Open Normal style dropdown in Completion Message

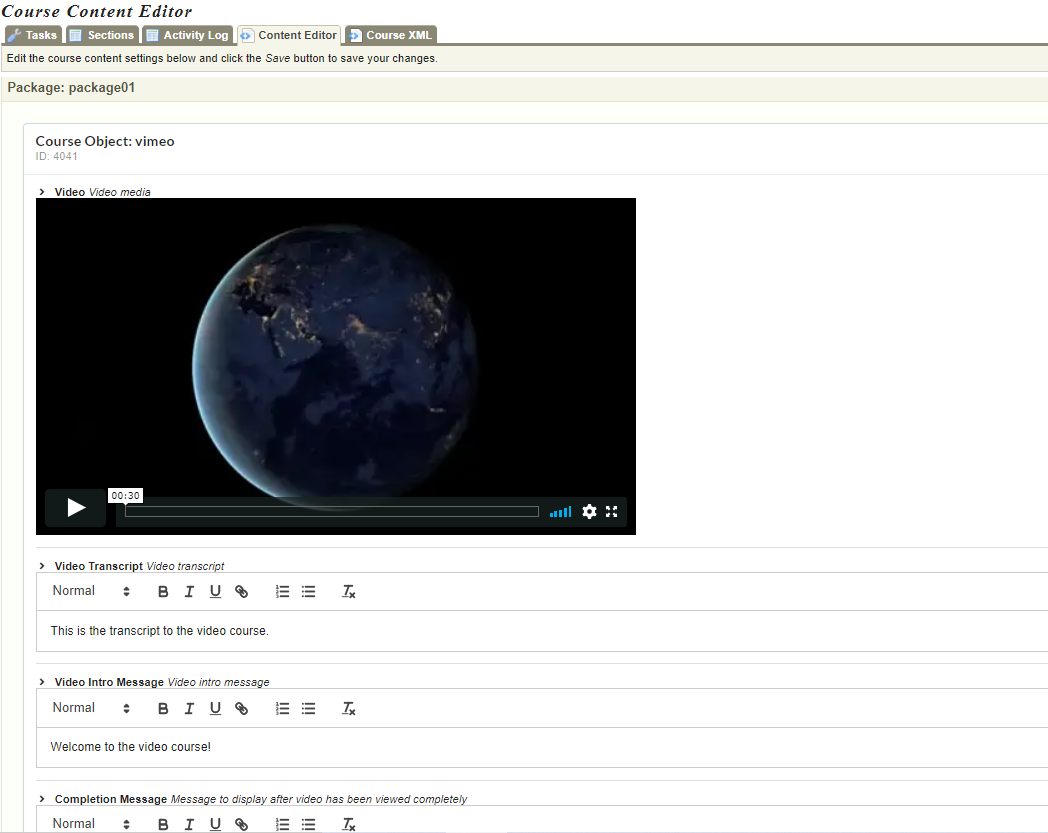point(91,824)
